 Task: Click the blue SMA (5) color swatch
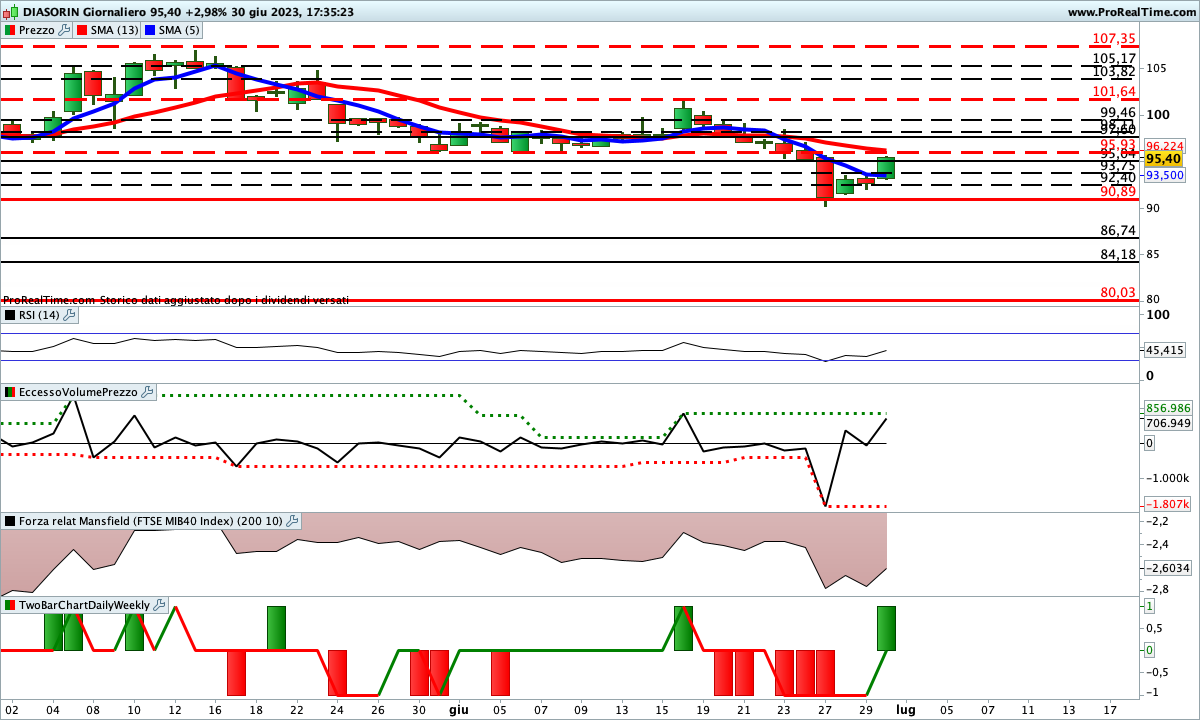click(x=151, y=30)
